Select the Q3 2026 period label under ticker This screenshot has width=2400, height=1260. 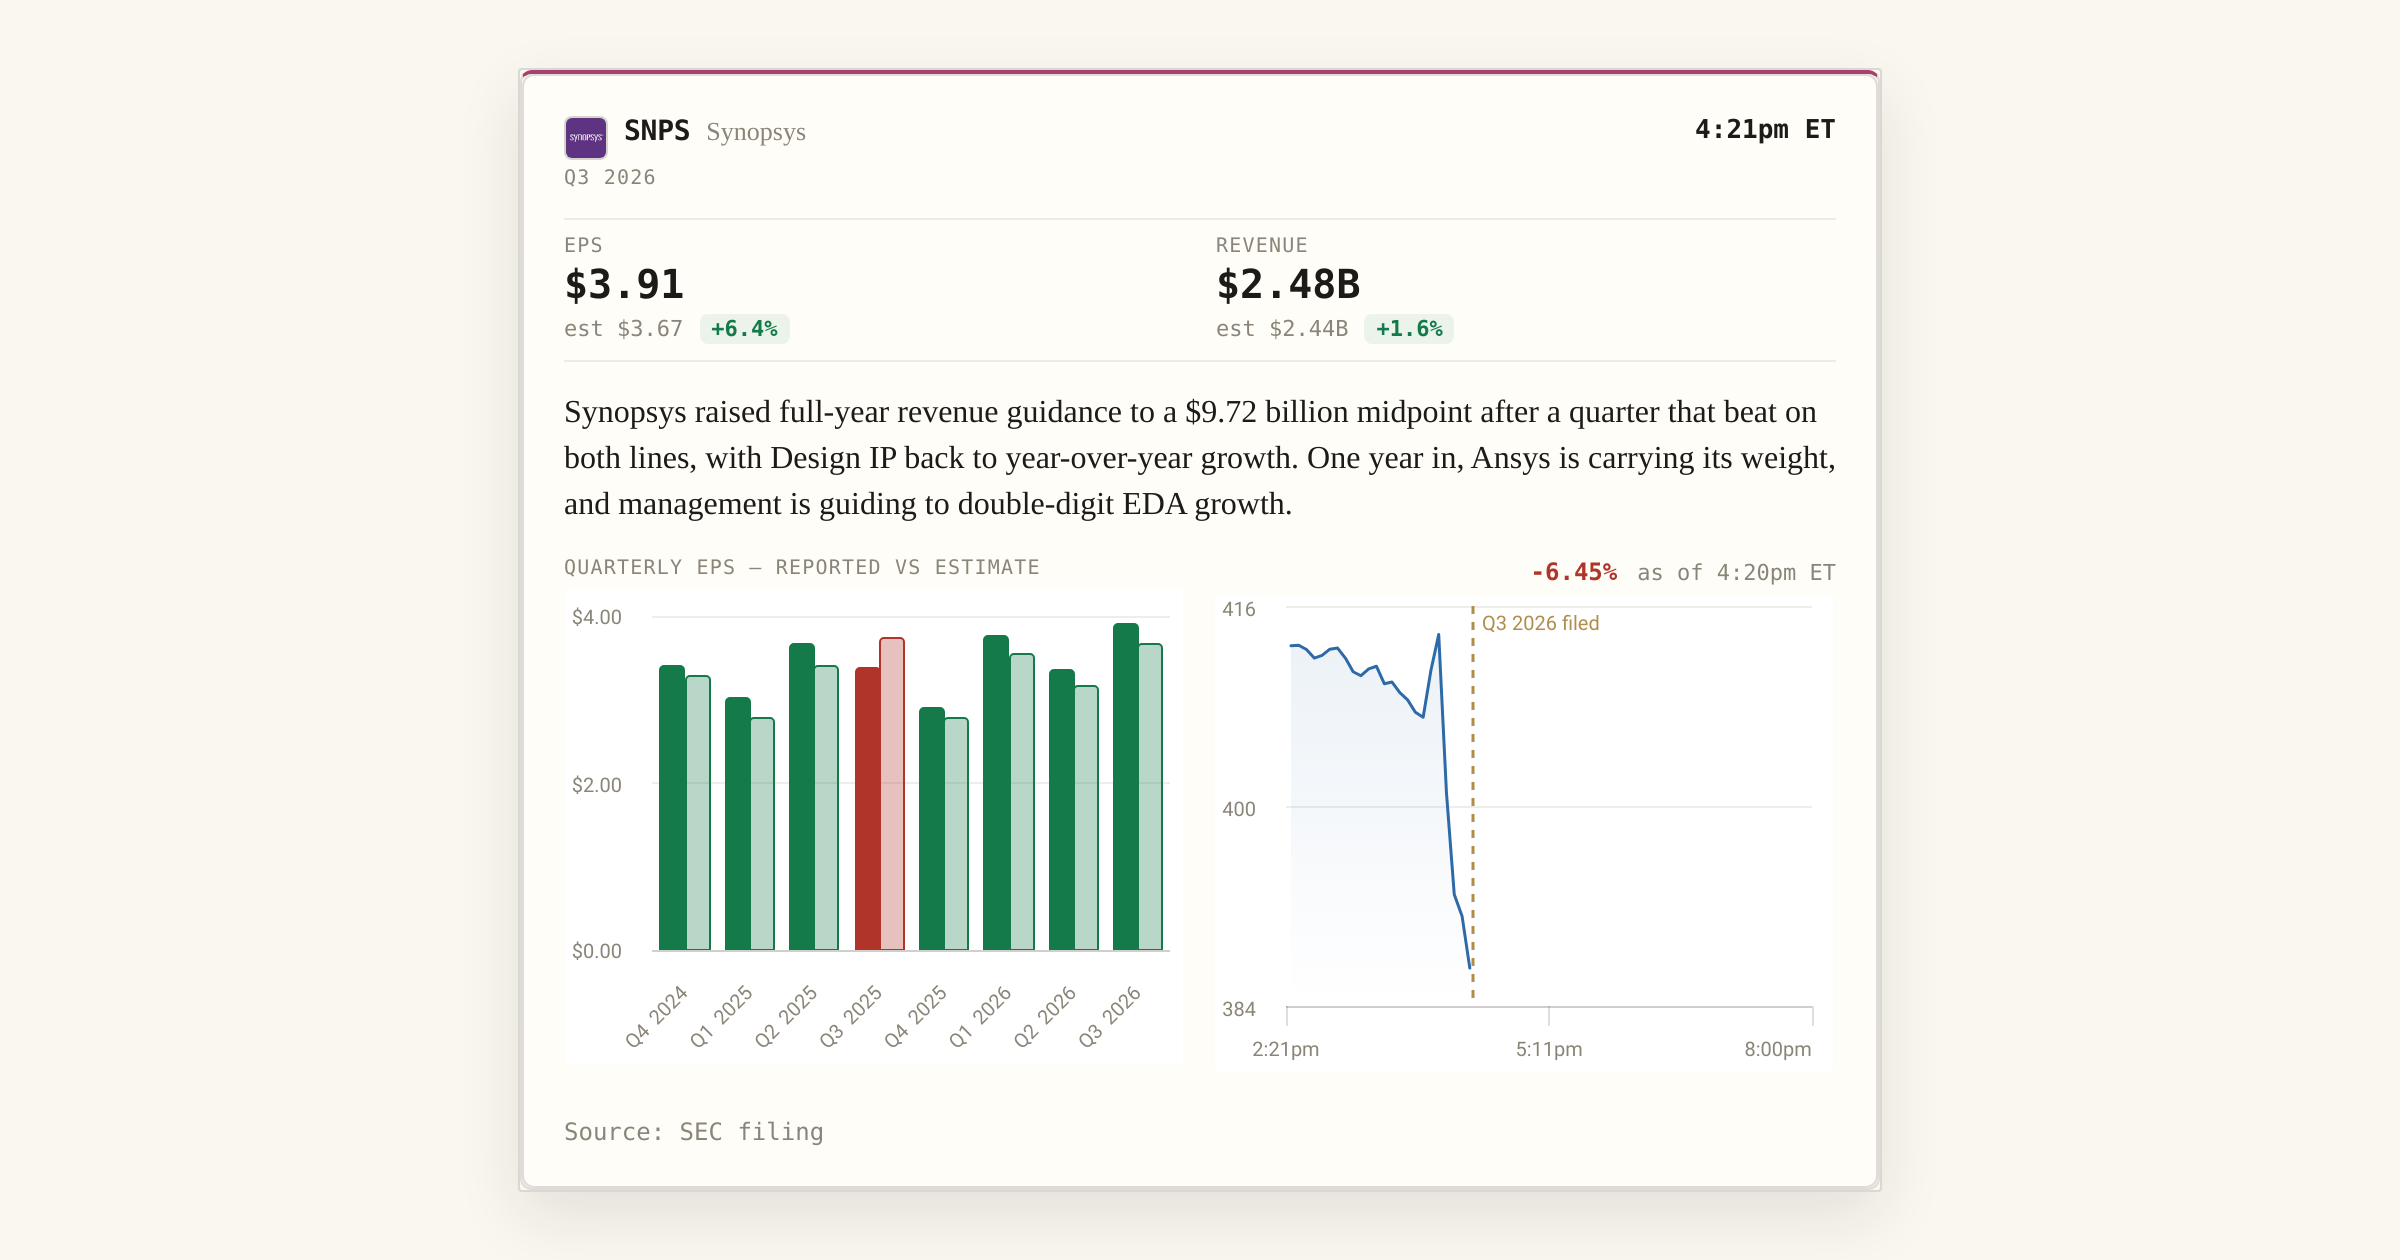point(610,177)
